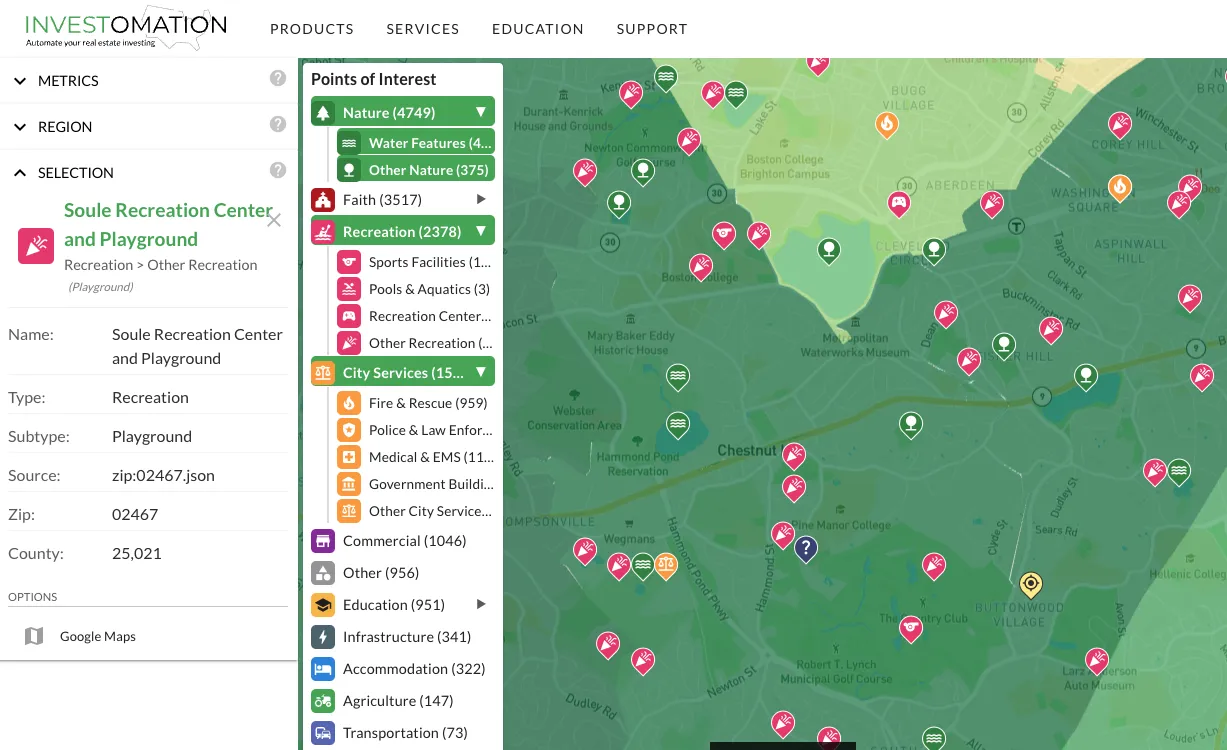Open the Education menu in top navigation

537,29
